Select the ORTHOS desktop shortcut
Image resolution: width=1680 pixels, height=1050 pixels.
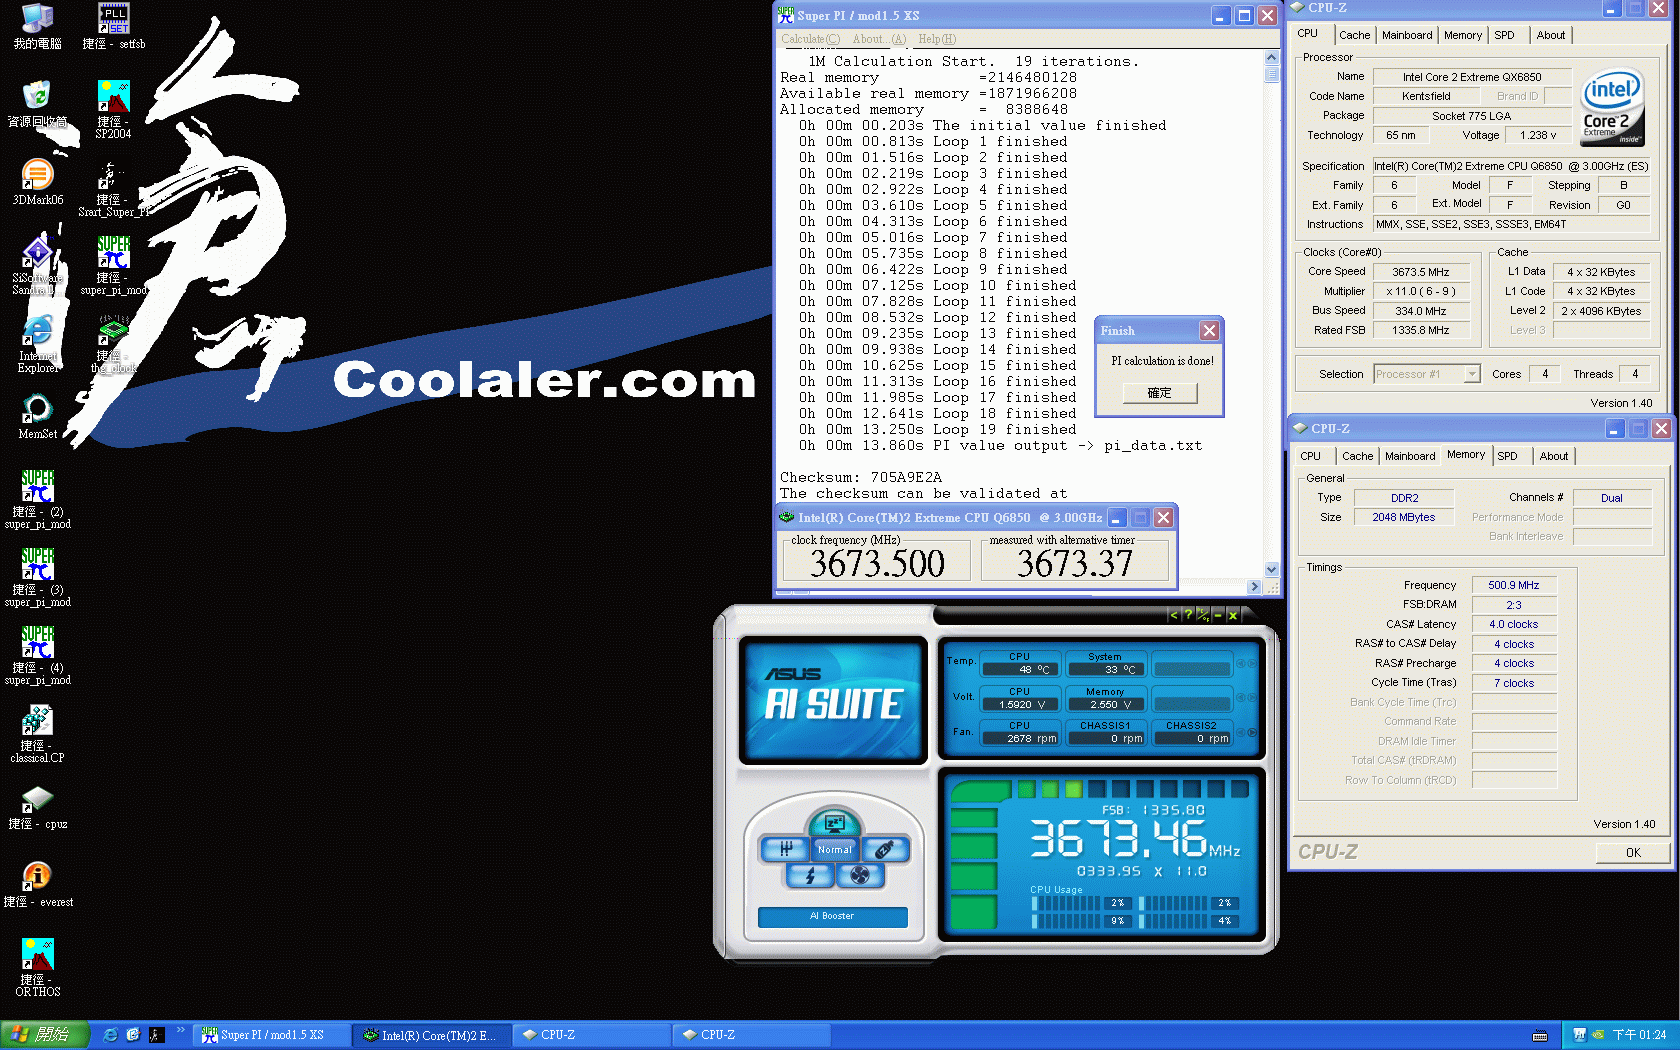tap(37, 968)
